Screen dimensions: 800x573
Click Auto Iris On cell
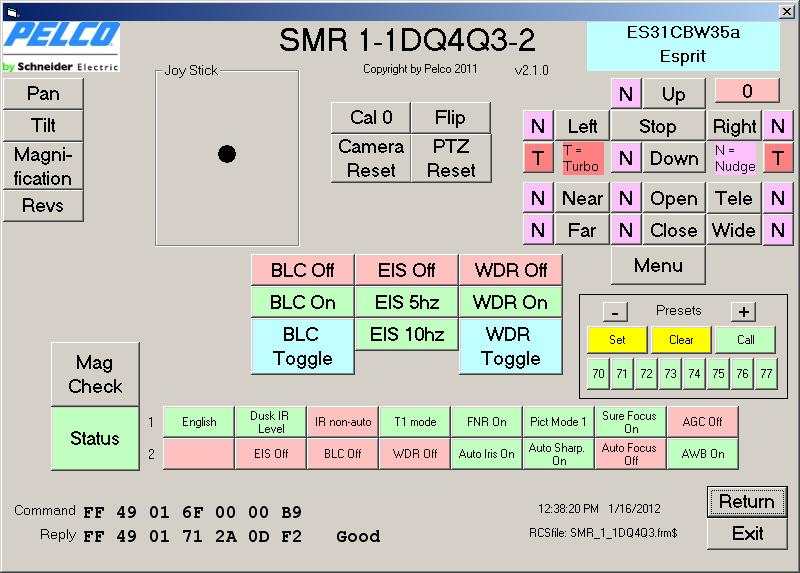487,454
